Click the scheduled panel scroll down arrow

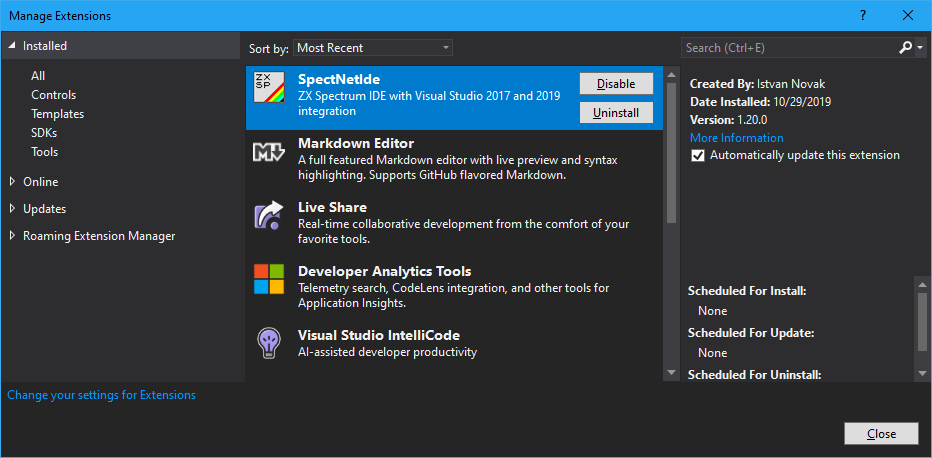pos(922,373)
